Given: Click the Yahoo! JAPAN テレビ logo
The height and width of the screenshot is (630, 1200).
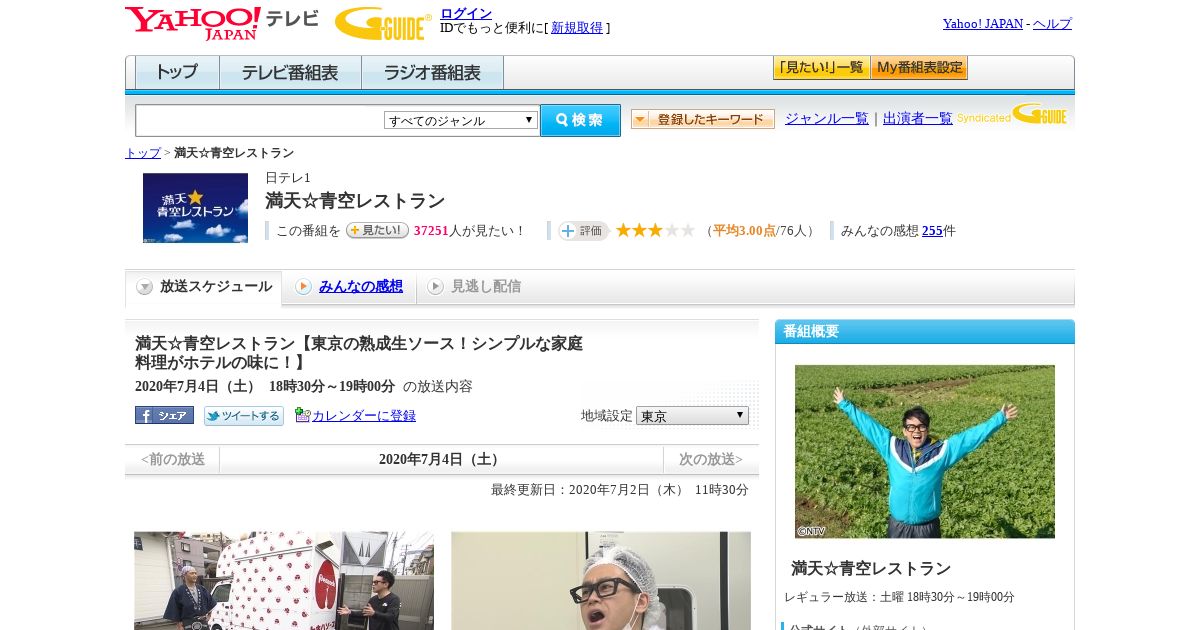Looking at the screenshot, I should tap(222, 23).
